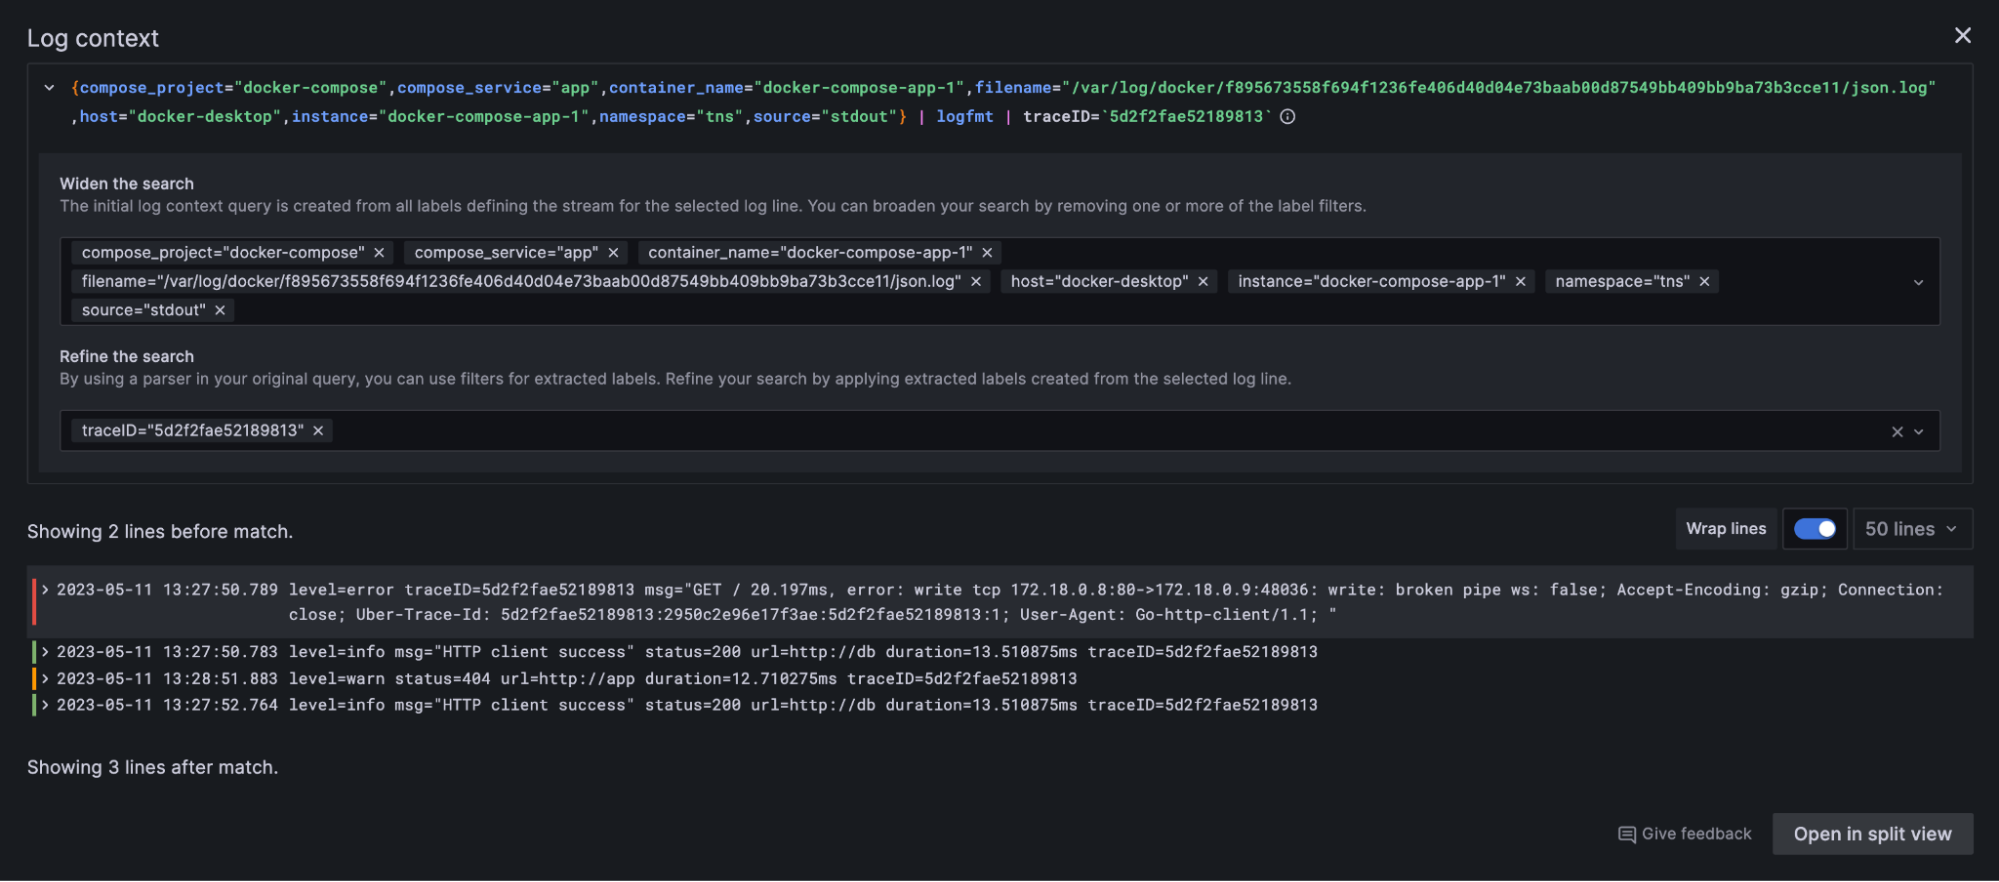This screenshot has width=1999, height=882.
Task: Remove the compose_service="app" label filter
Action: coord(613,253)
